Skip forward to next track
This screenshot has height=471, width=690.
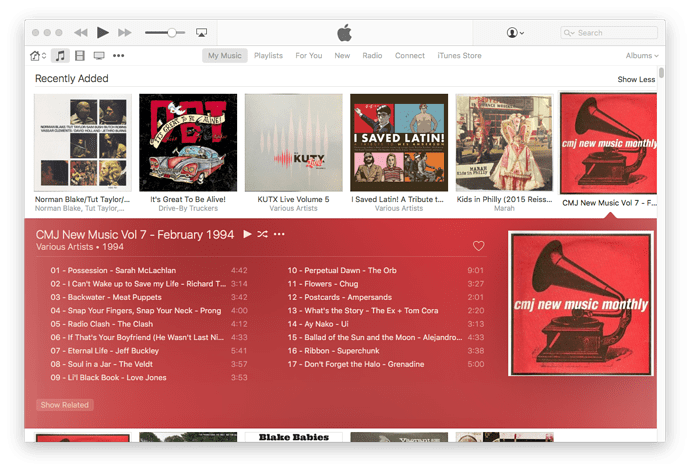pos(125,33)
